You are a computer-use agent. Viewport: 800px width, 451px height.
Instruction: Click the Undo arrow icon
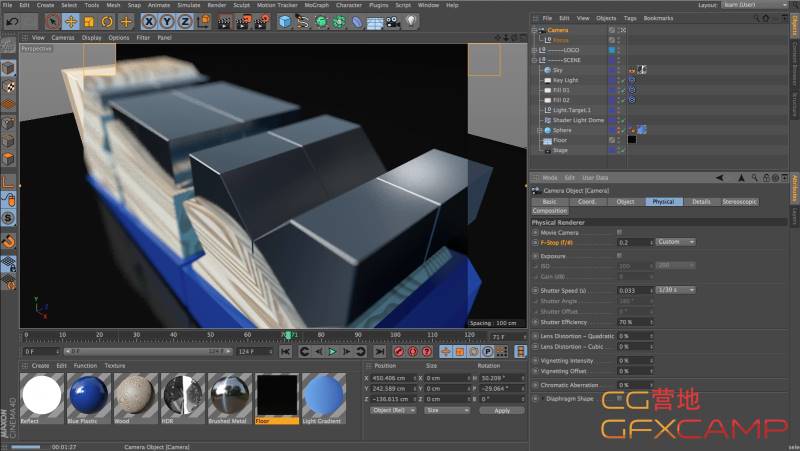tap(13, 21)
